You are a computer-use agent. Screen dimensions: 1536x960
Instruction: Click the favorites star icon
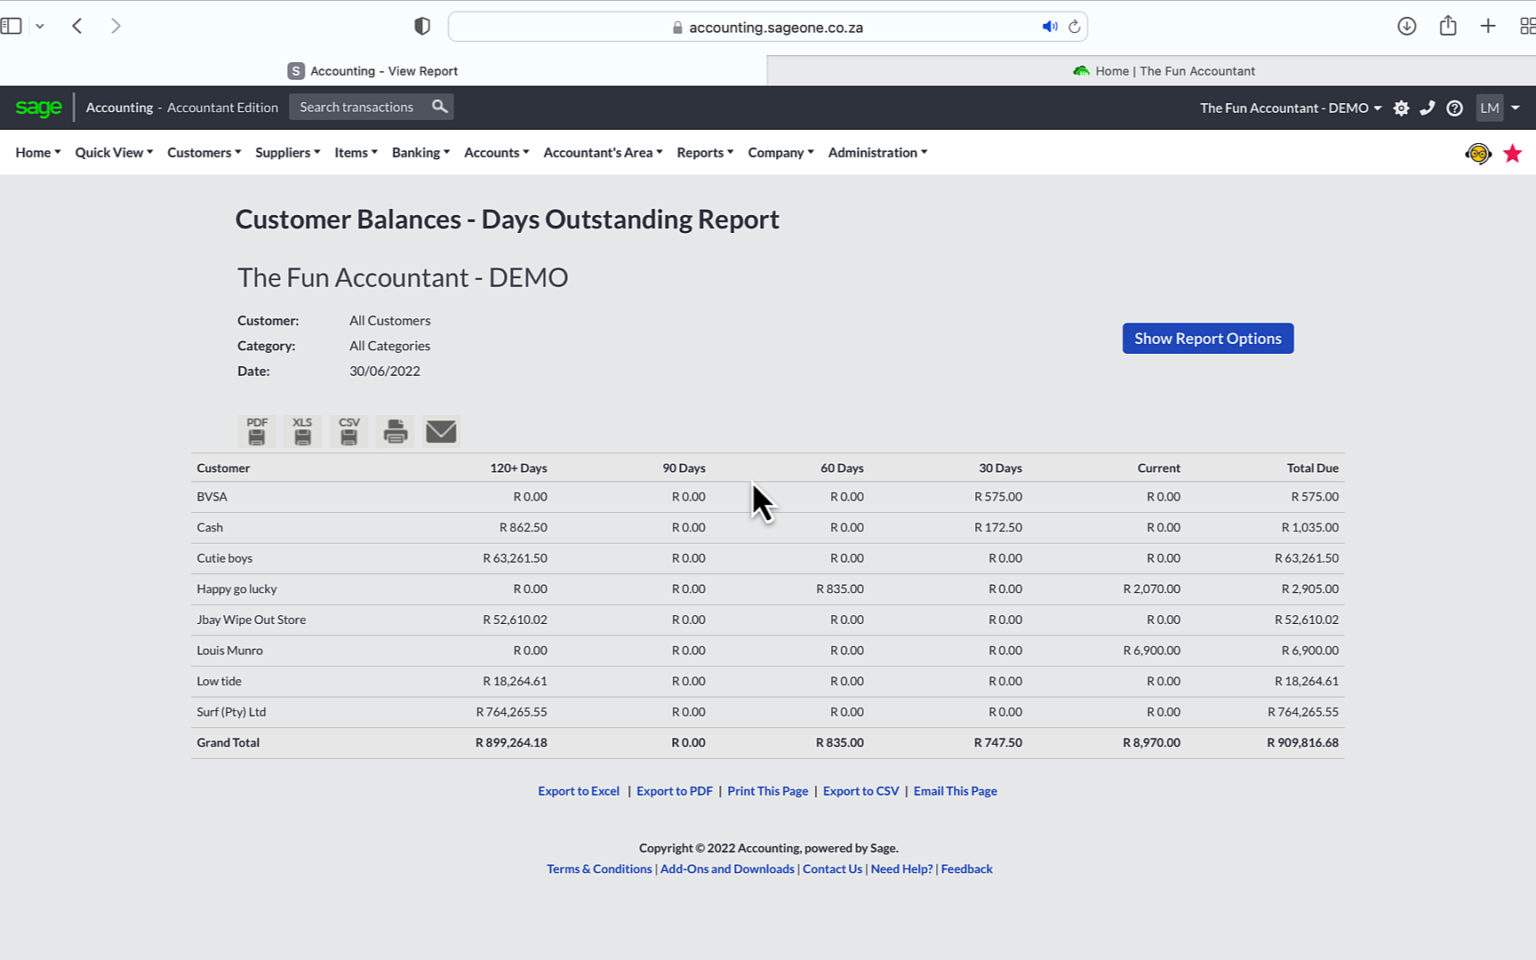tap(1513, 153)
